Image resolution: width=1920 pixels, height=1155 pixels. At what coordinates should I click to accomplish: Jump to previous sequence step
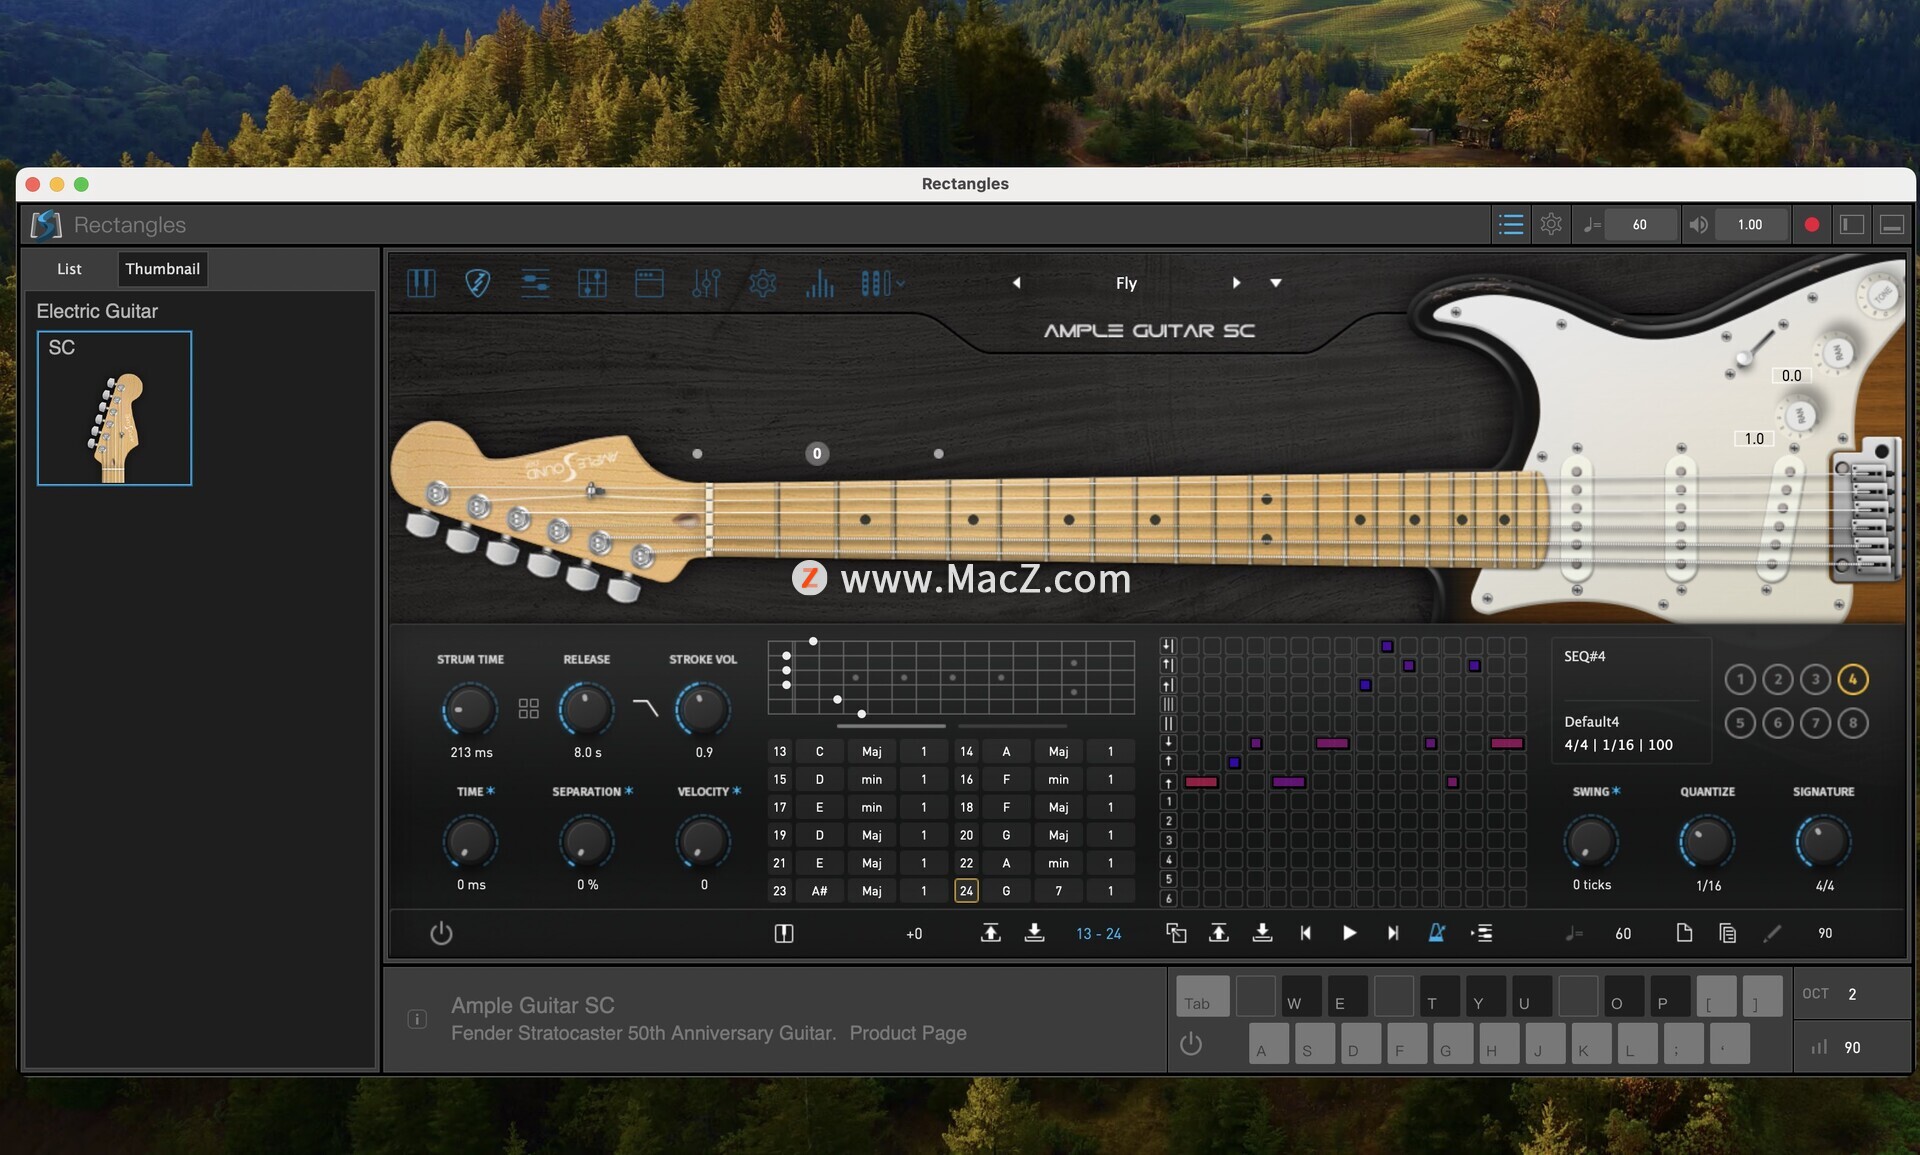click(1305, 933)
